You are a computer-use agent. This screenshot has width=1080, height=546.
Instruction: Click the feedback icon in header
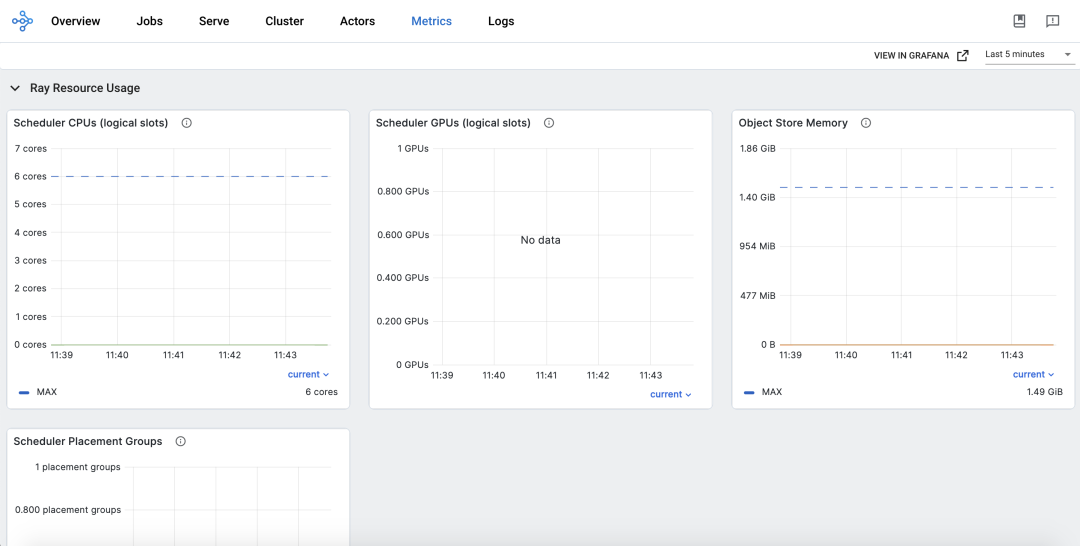1052,21
